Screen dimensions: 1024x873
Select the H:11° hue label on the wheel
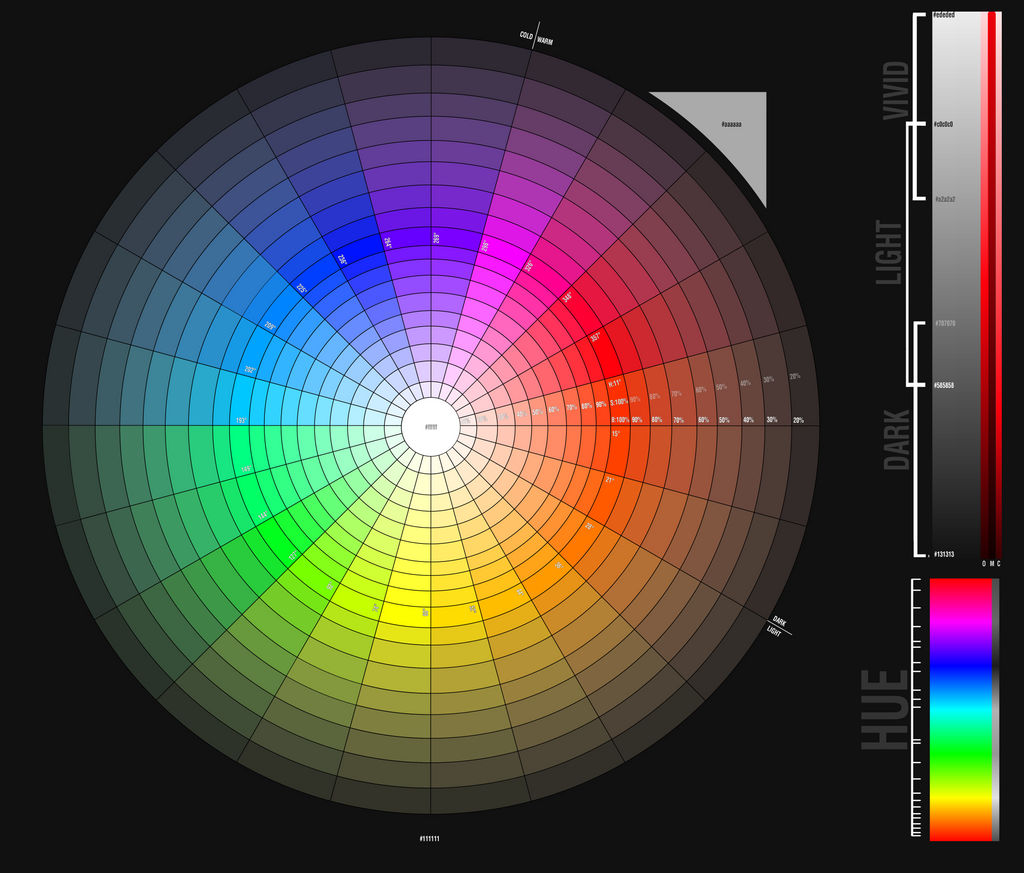pyautogui.click(x=615, y=382)
